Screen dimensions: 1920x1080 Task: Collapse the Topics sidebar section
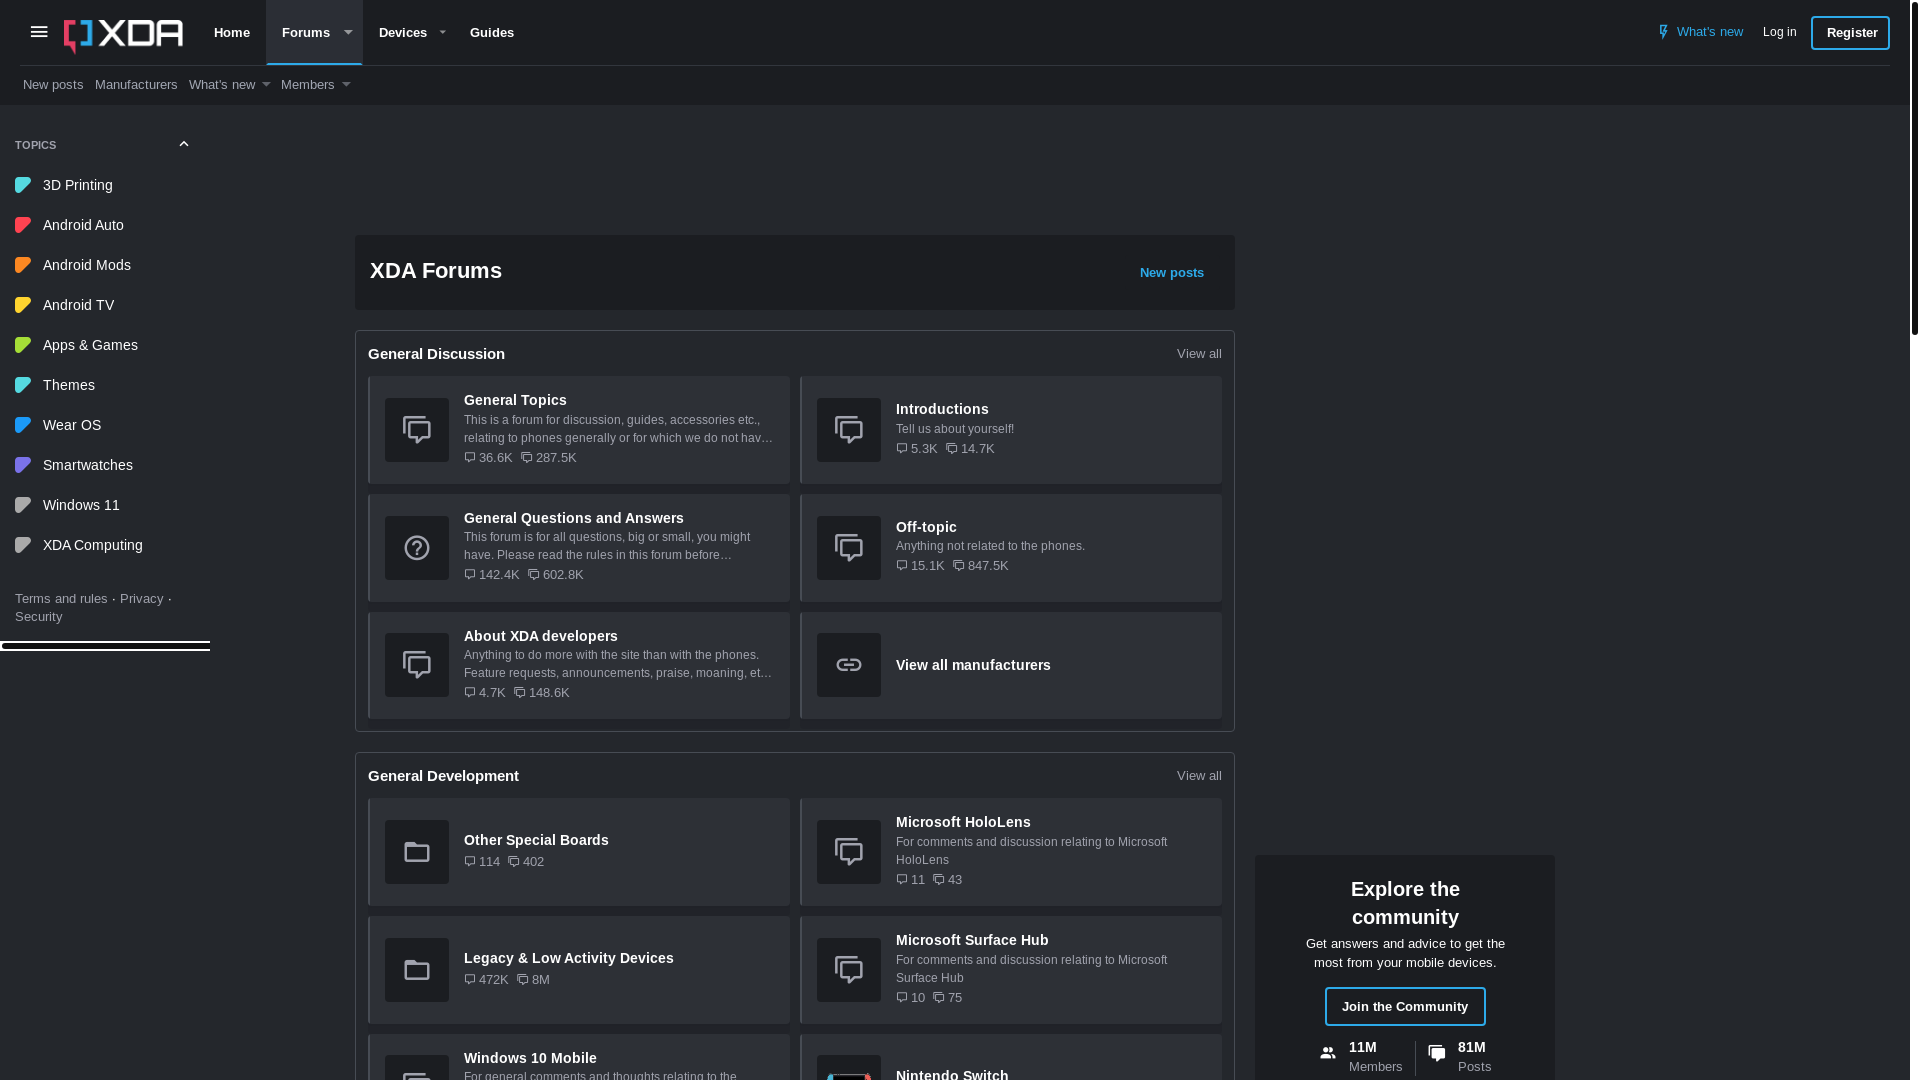pos(184,145)
